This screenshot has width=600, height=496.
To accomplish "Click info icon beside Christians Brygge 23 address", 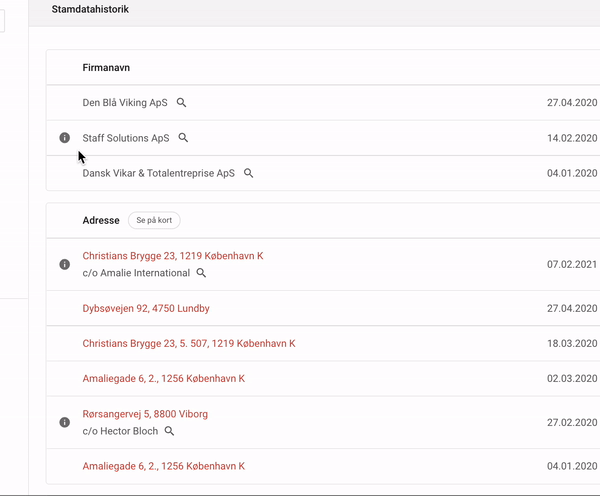I will pos(65,265).
